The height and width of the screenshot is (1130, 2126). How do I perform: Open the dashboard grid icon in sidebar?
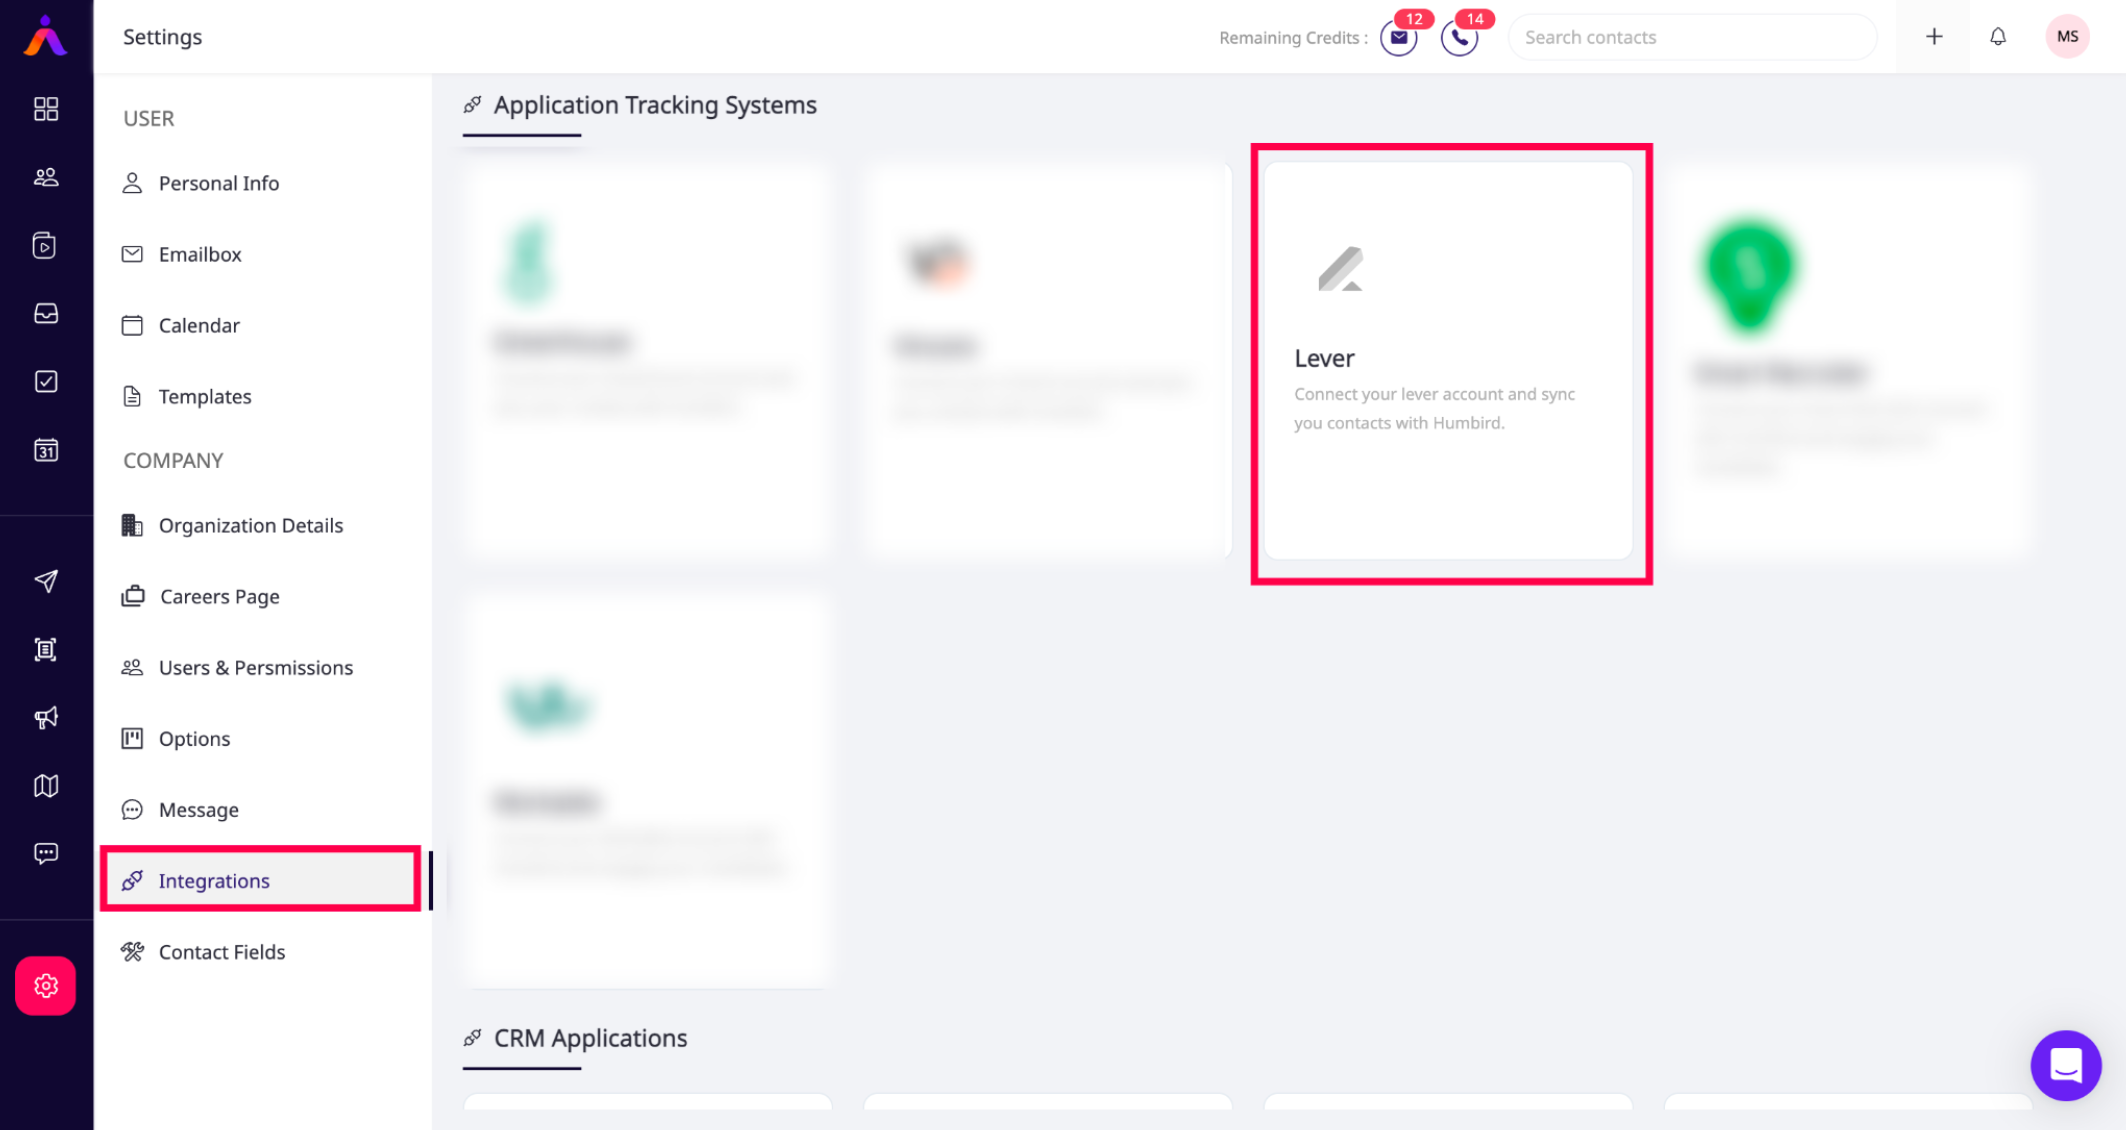click(45, 110)
